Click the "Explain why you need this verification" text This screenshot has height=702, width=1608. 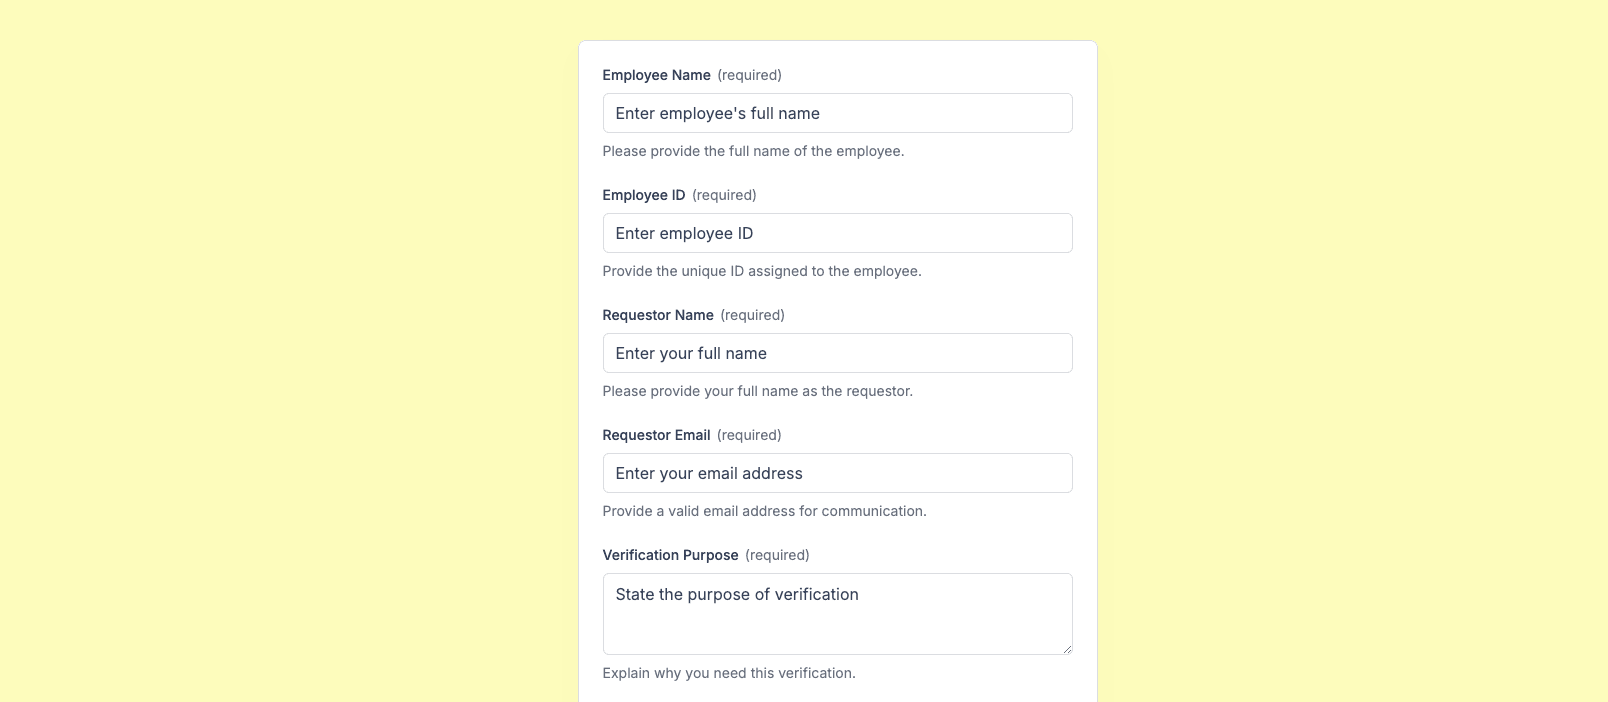[x=728, y=673]
